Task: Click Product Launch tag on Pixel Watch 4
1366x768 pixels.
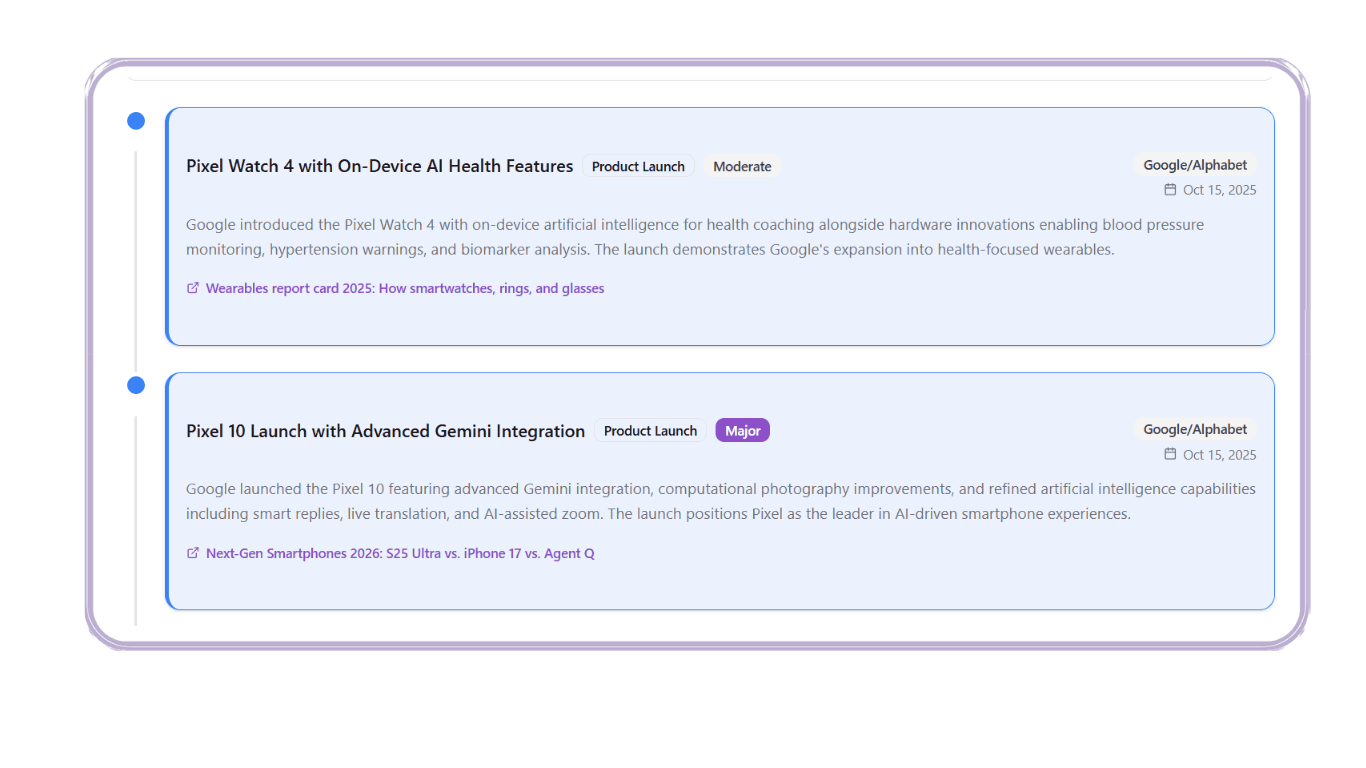Action: tap(638, 167)
